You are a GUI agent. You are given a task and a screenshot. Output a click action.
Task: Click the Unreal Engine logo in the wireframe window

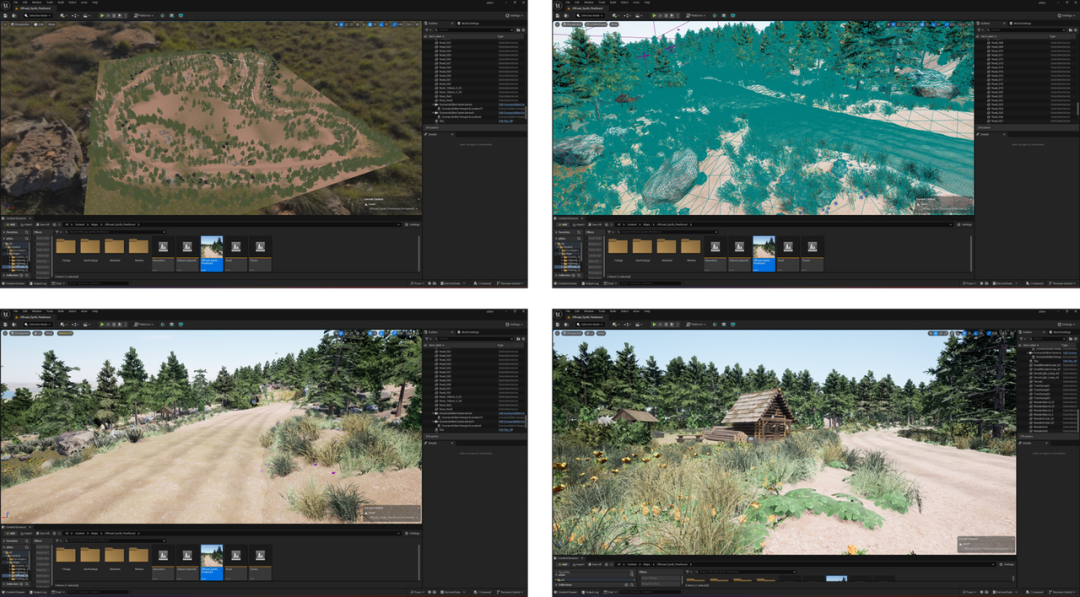coord(558,6)
